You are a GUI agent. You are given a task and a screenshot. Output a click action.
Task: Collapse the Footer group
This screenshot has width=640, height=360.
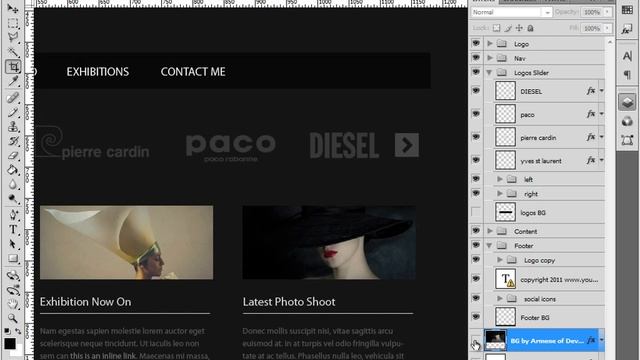[489, 246]
